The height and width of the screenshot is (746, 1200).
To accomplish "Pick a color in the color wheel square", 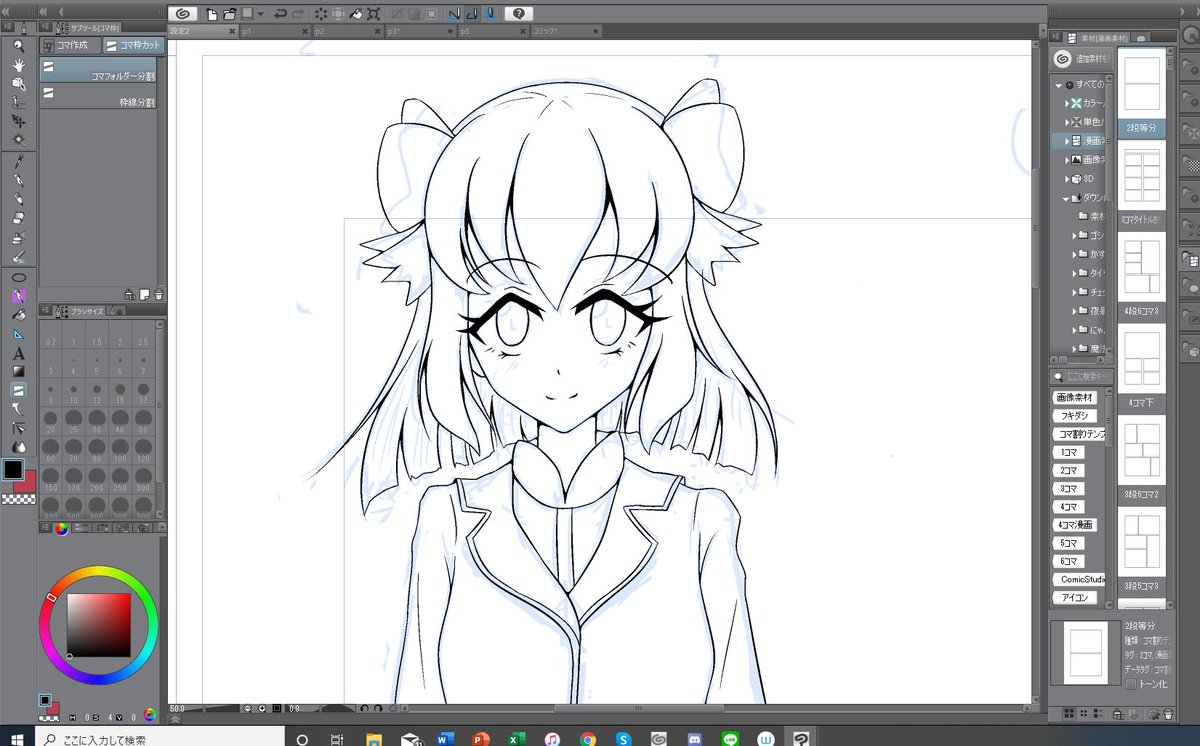I will [98, 625].
